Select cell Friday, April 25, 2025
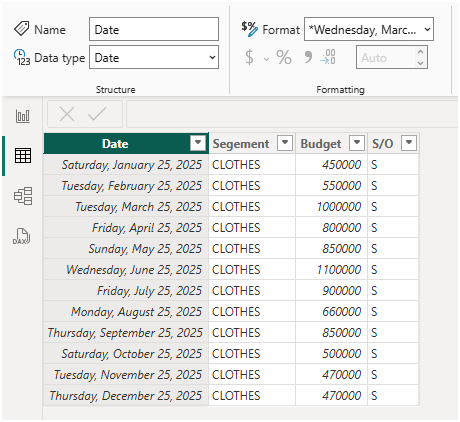 pos(126,228)
